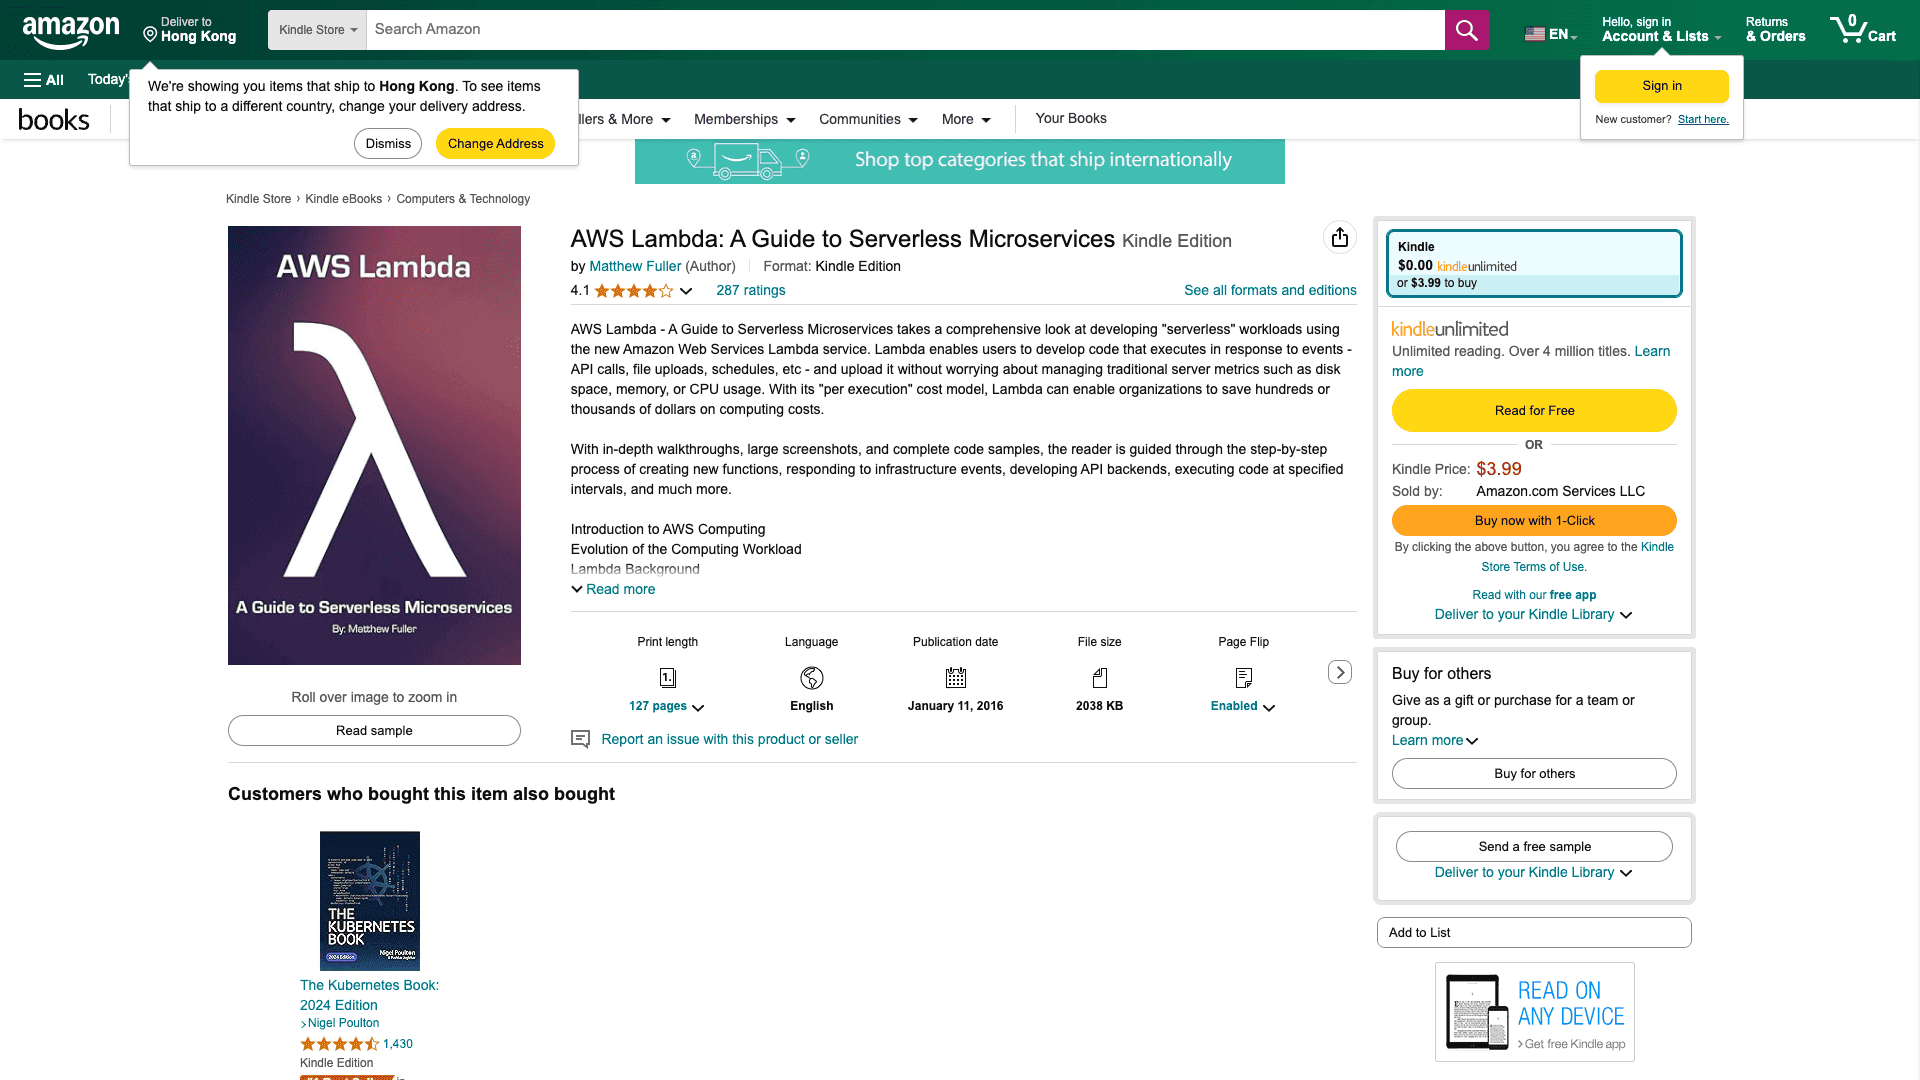Click the US flag language selector
The image size is (1920, 1080).
[x=1551, y=34]
